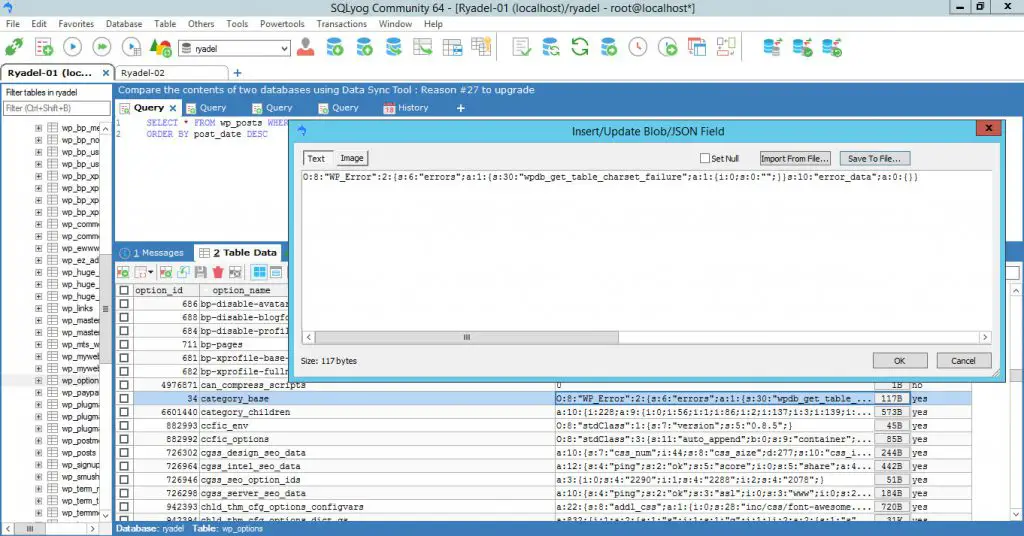Click the Save To File button

pyautogui.click(x=874, y=158)
